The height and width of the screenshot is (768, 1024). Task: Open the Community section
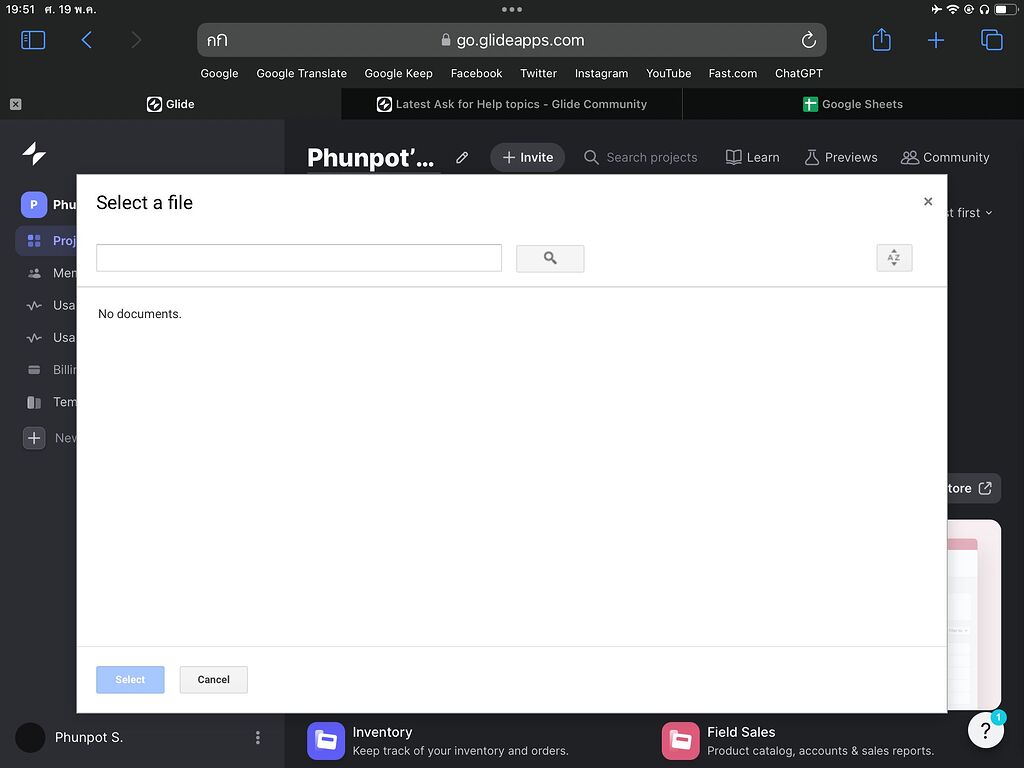pos(944,157)
